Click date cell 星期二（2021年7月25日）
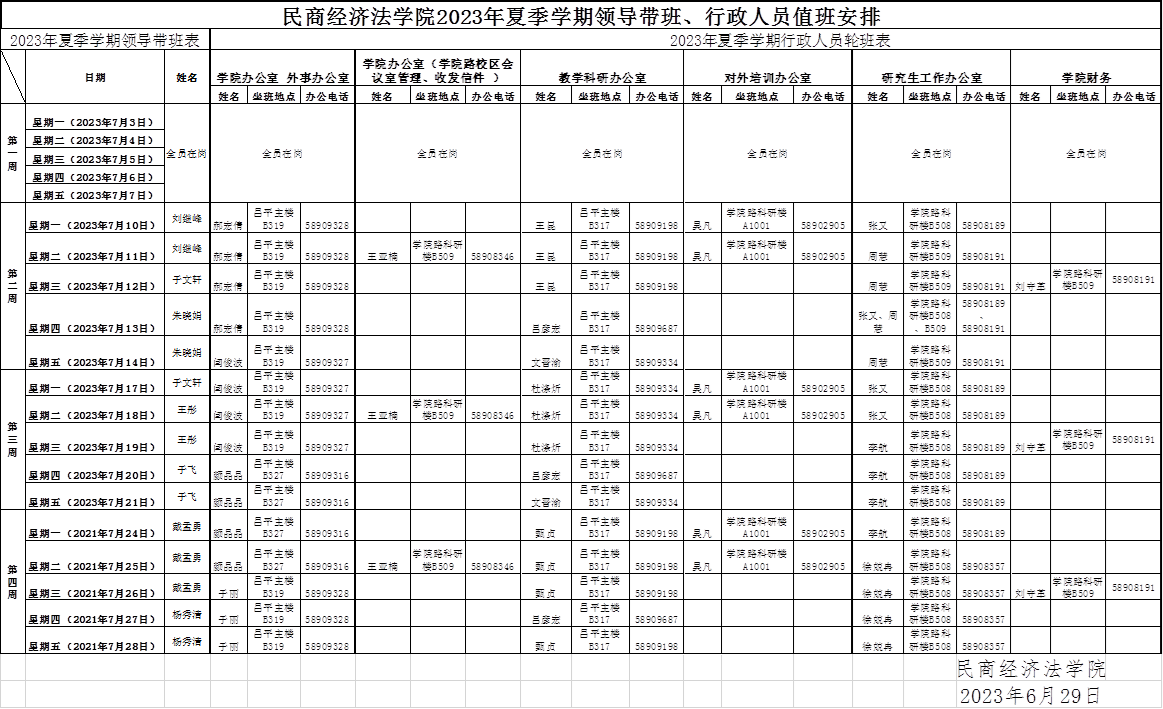Screen dimensions: 1163x709 [95, 566]
